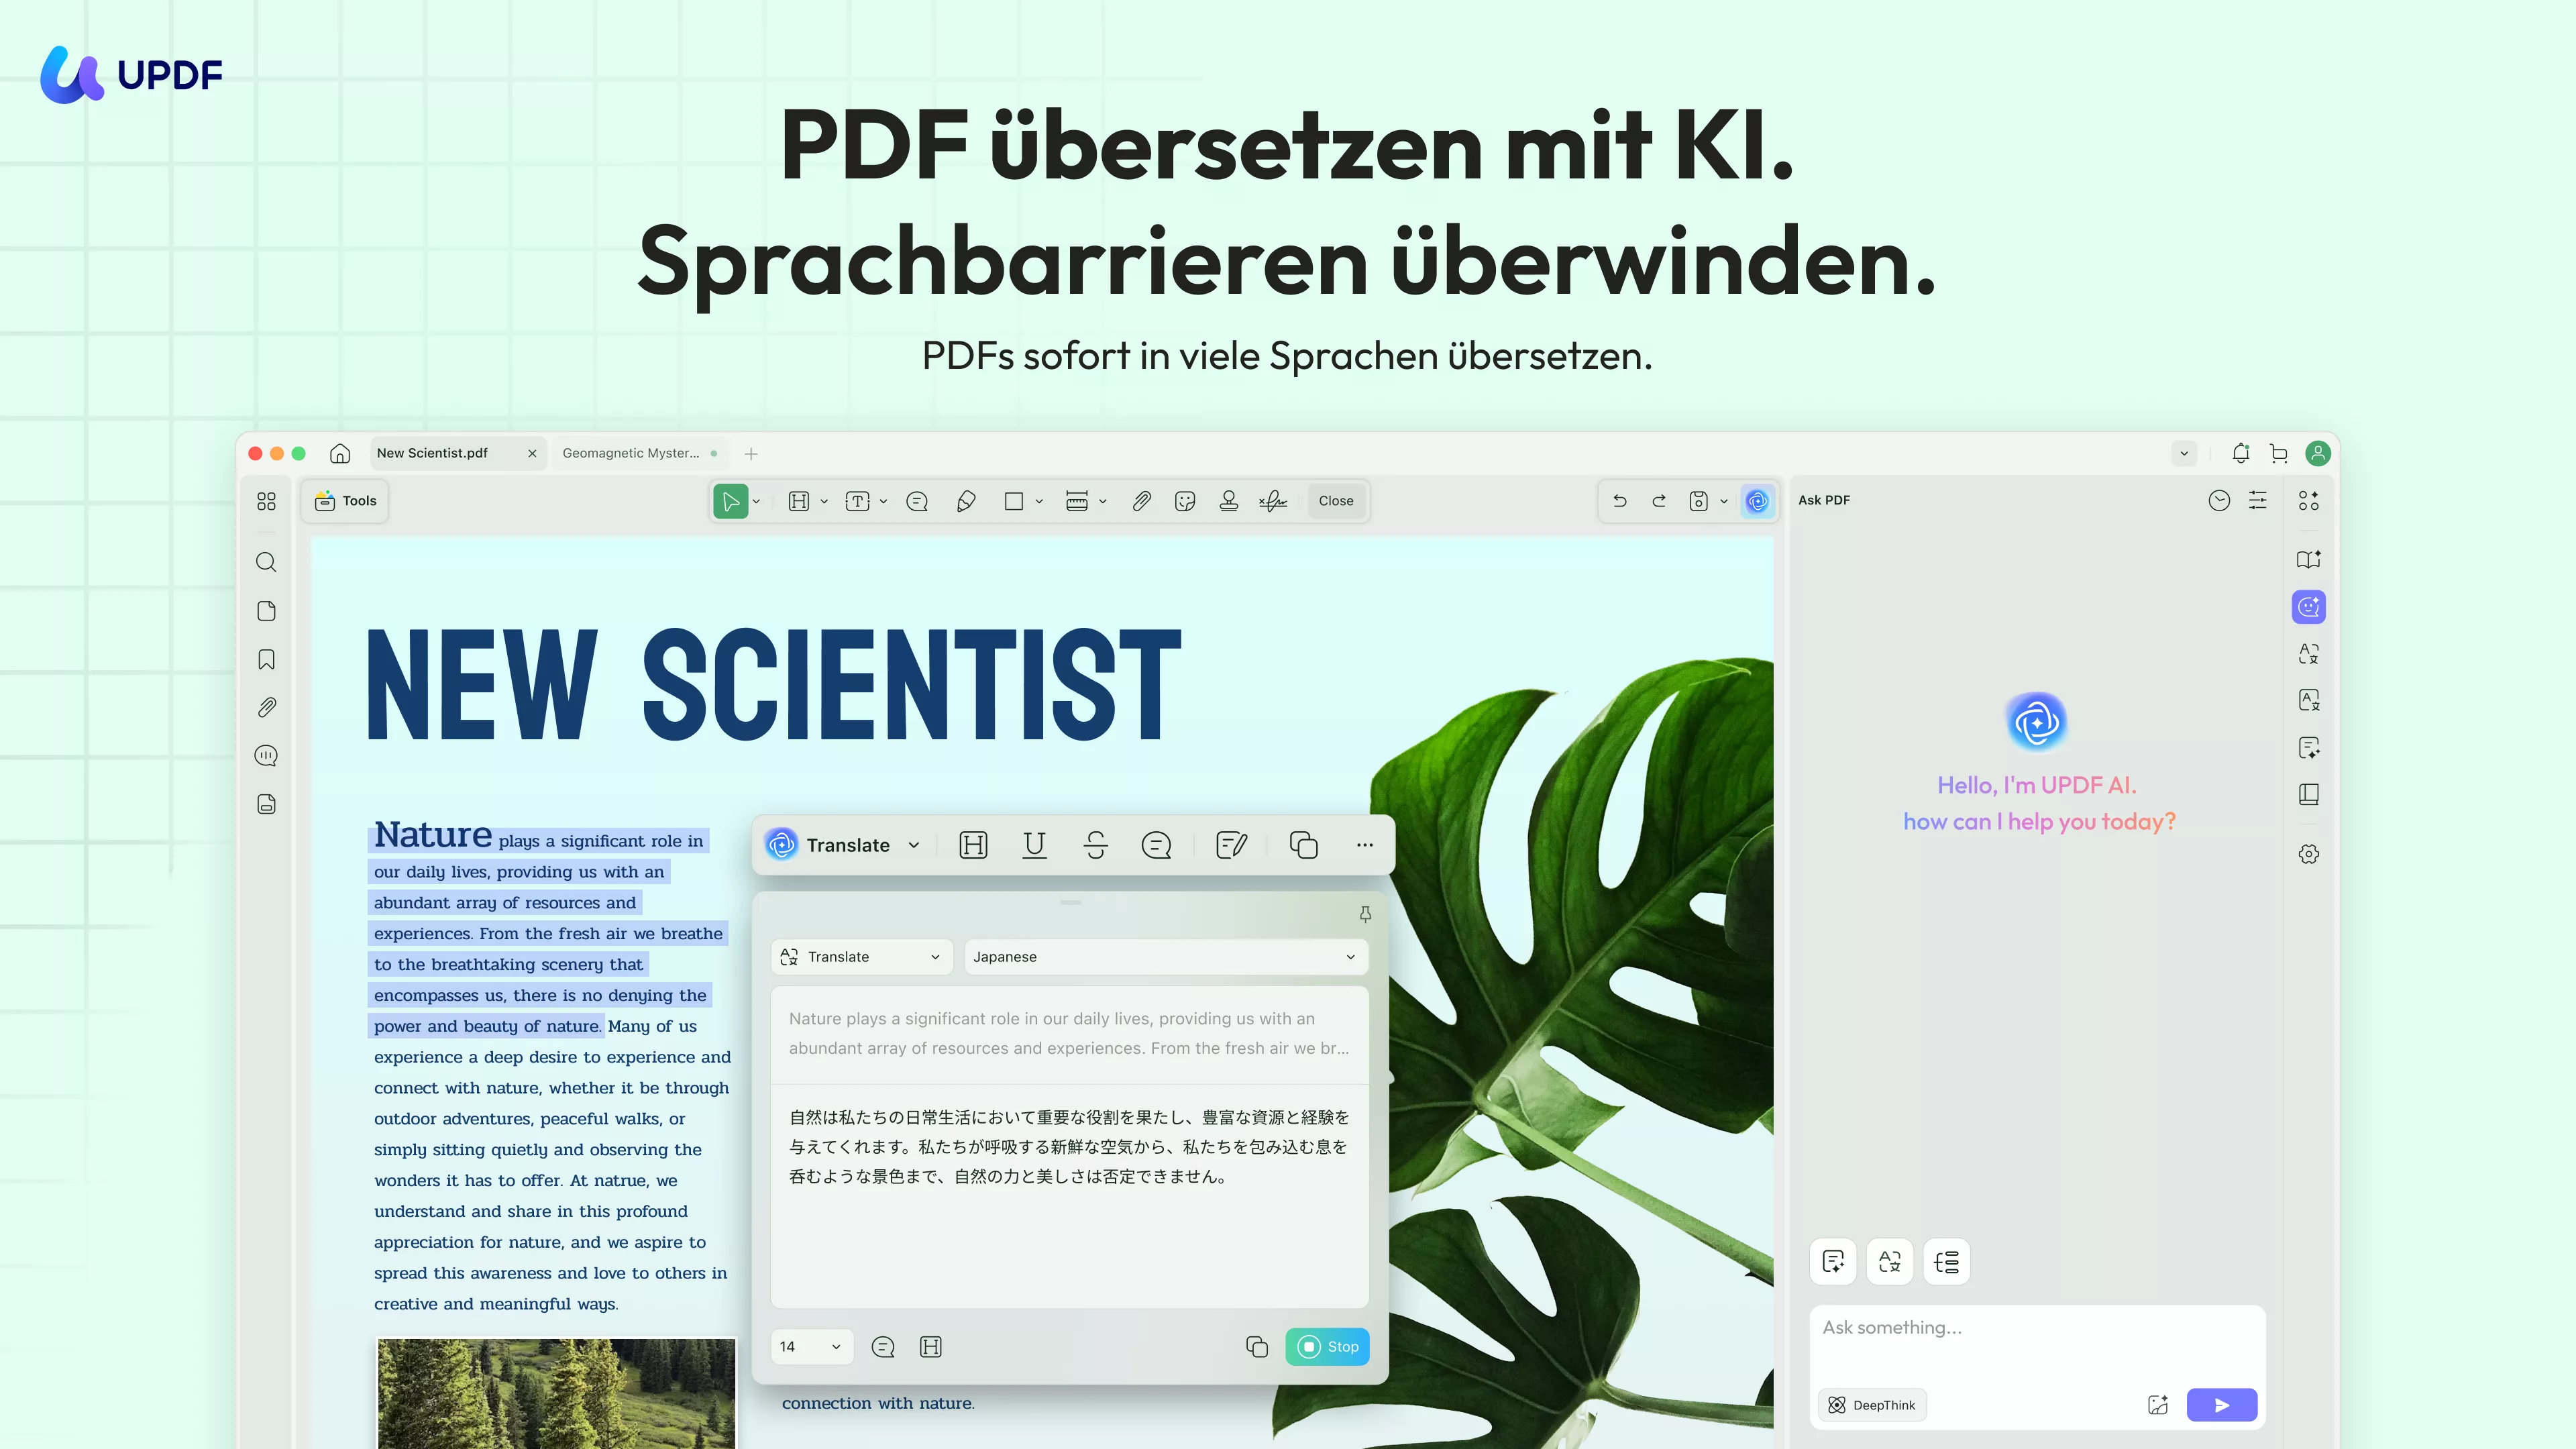Select the bookmarks icon in the left sidebar
The image size is (2576, 1449).
(266, 658)
